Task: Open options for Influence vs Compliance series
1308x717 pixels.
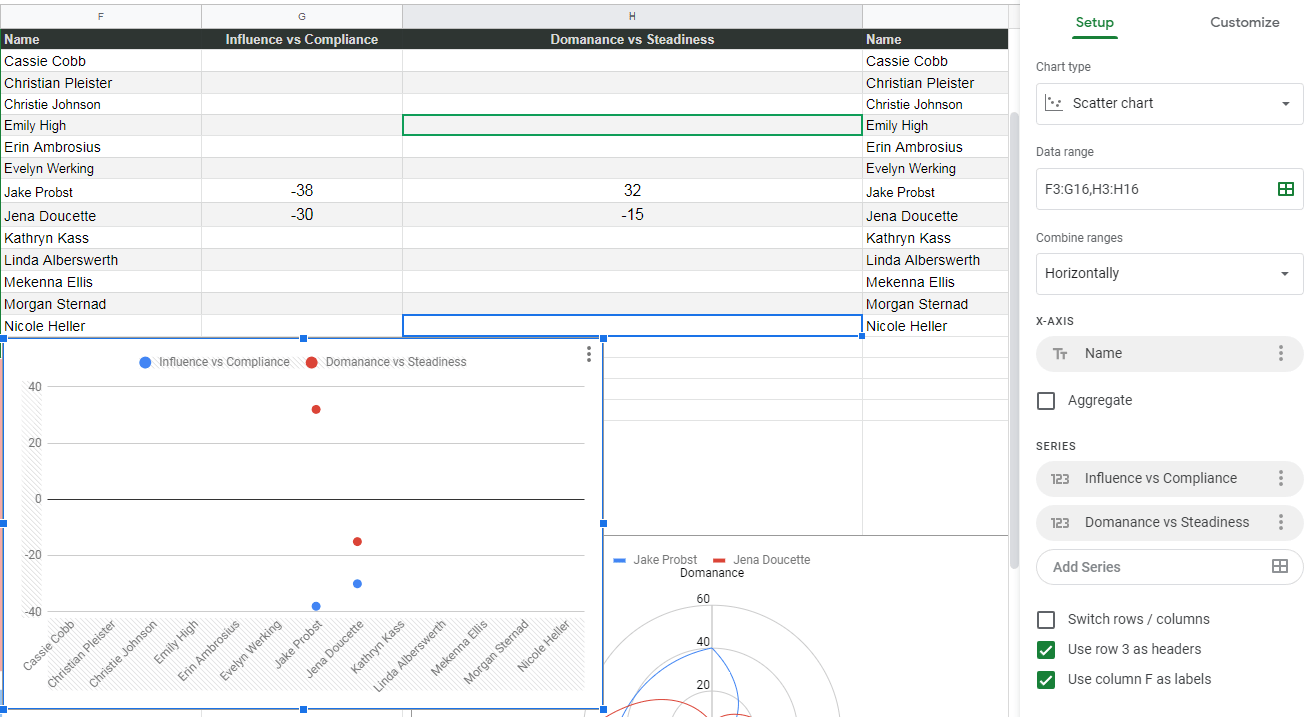Action: coord(1281,478)
